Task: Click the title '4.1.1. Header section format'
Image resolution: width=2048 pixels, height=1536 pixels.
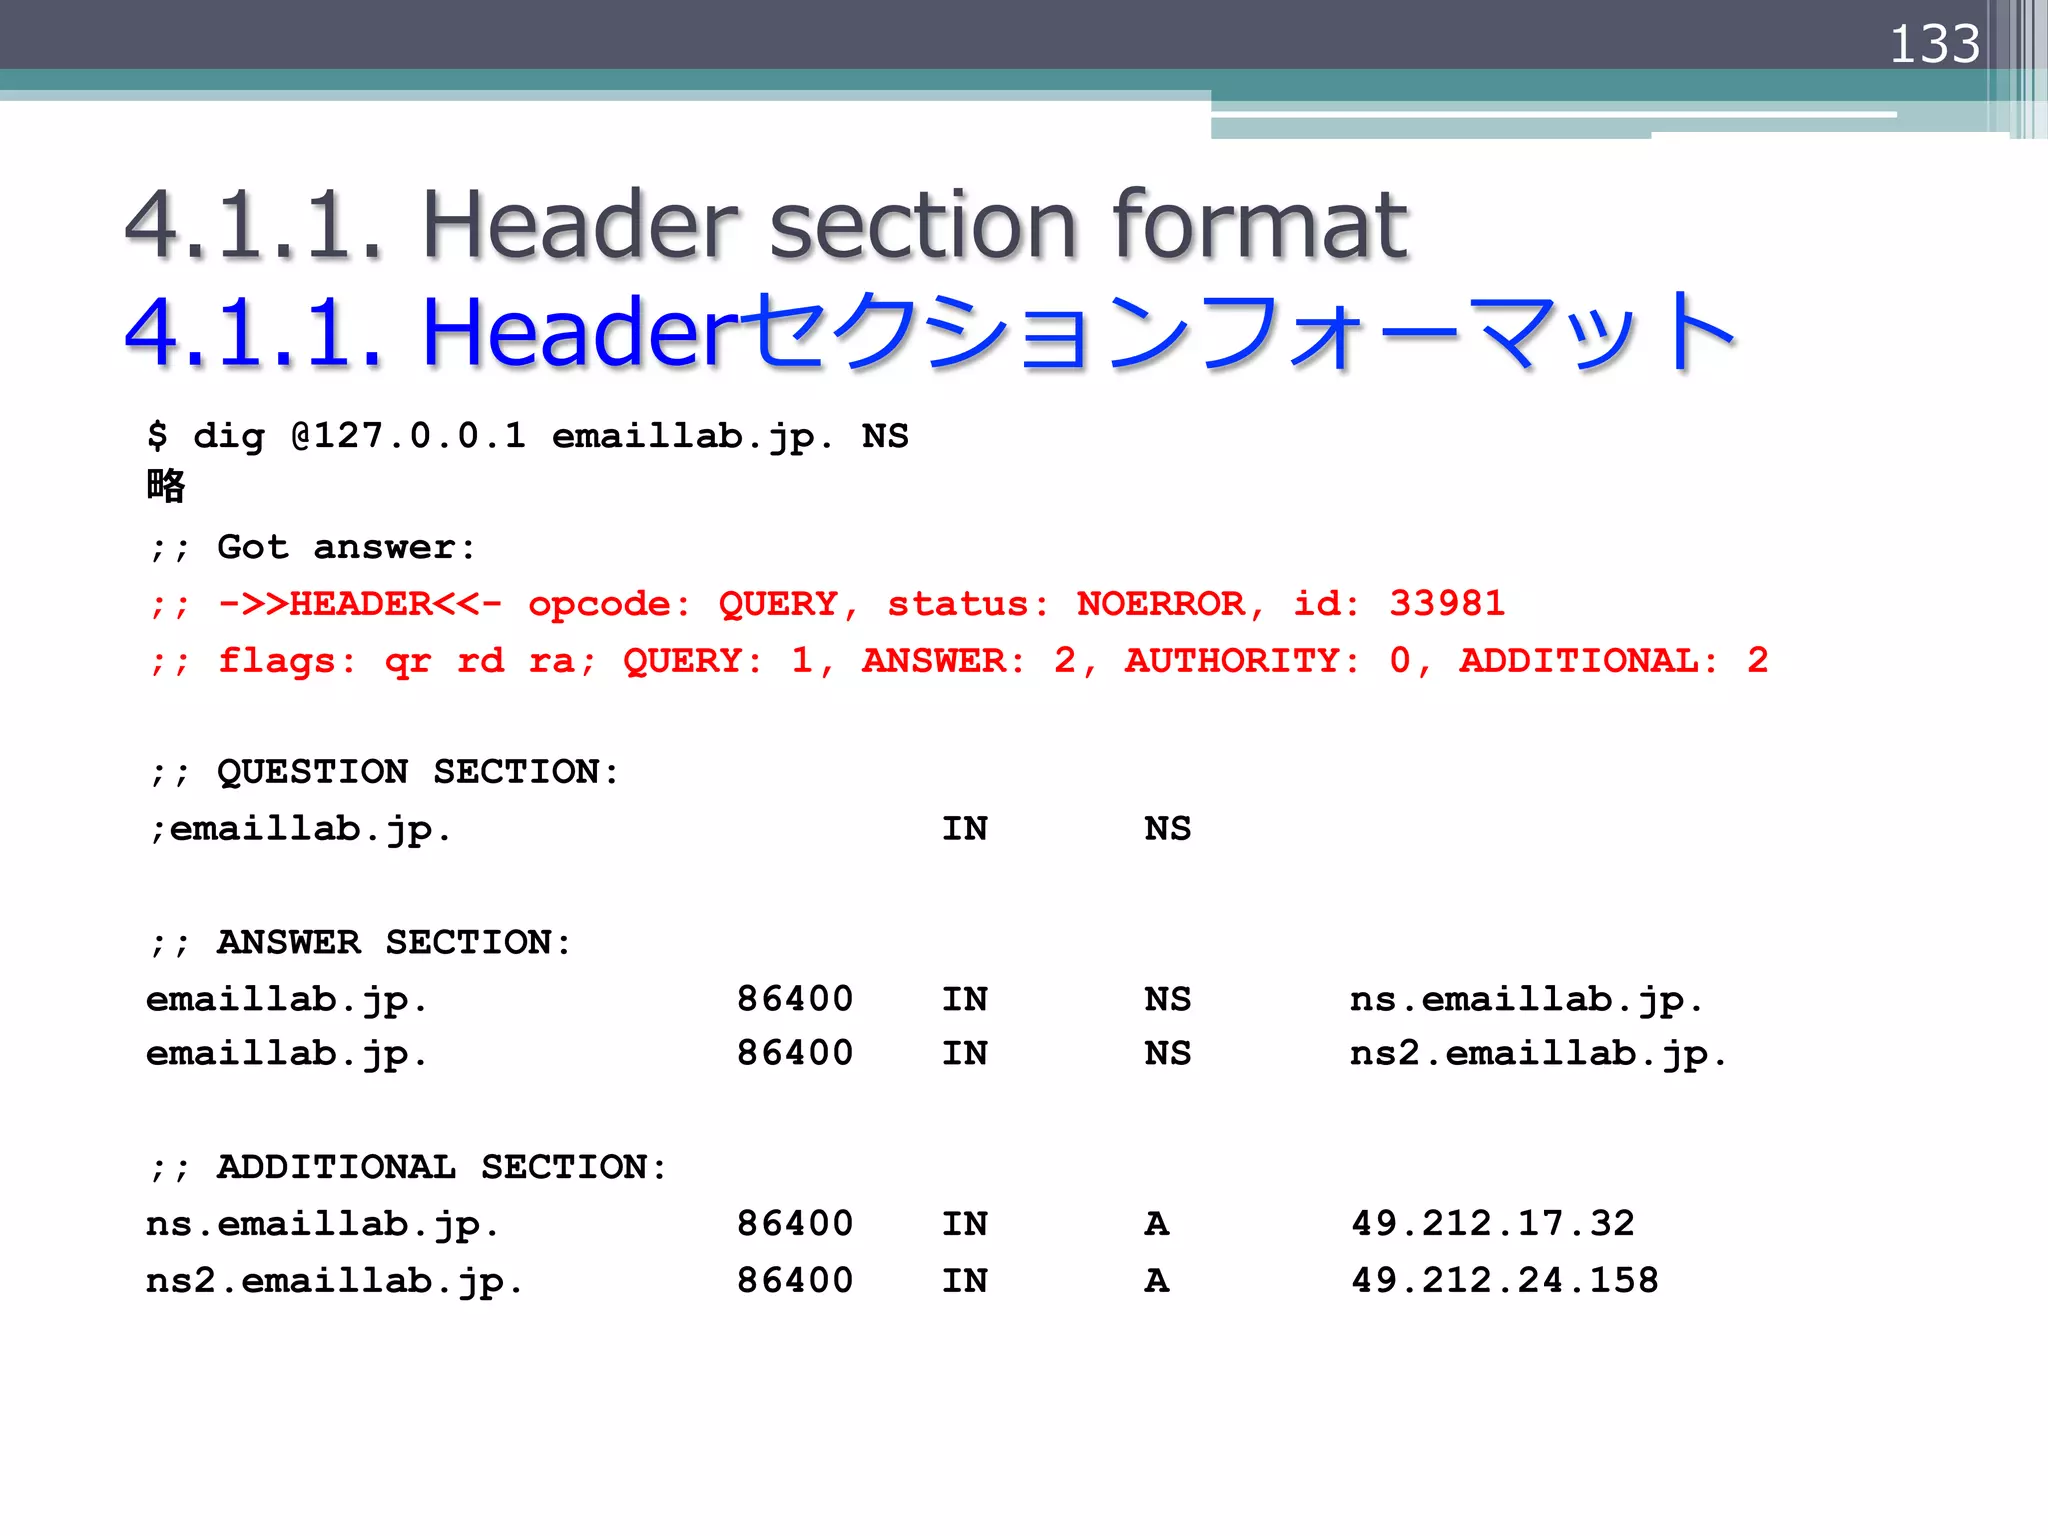Action: point(766,224)
